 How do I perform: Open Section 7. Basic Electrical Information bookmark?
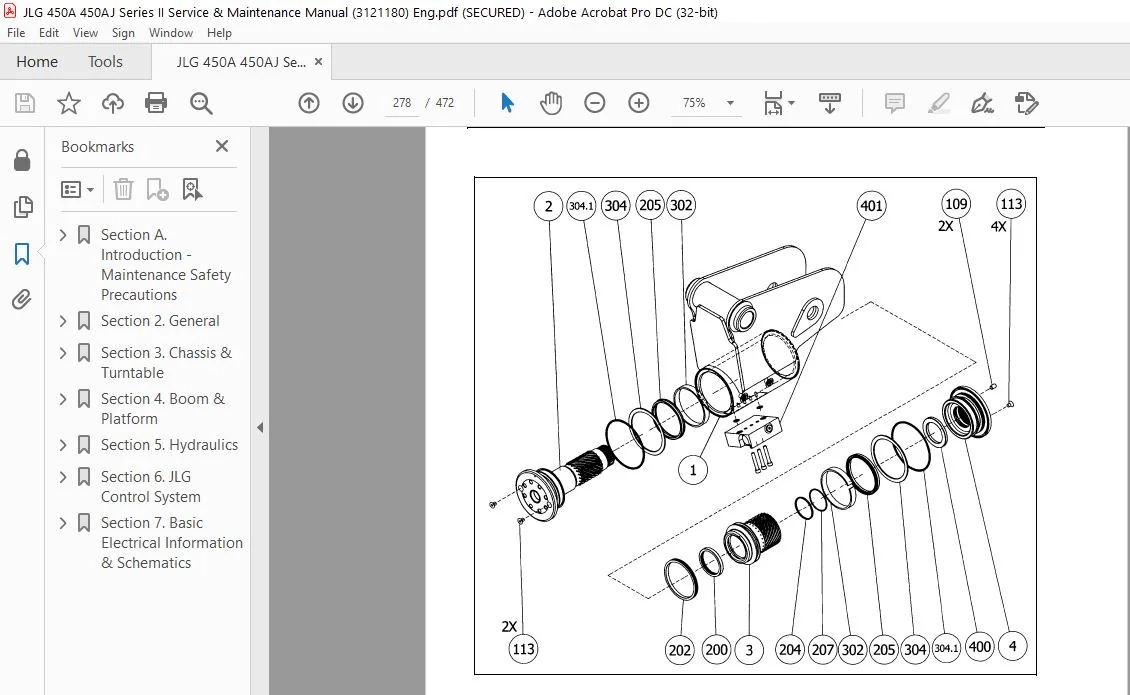172,543
